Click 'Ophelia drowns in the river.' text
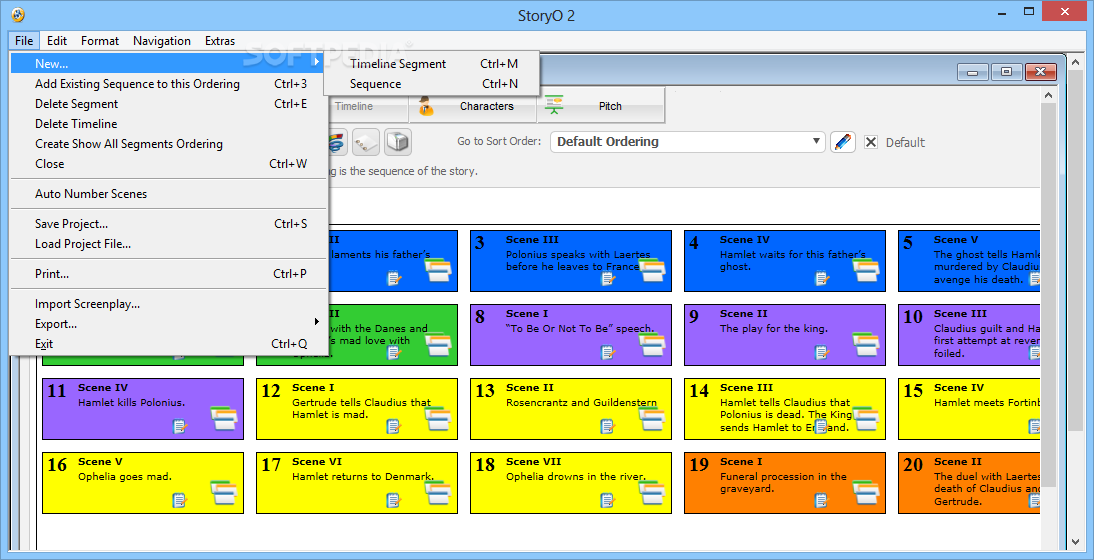Screen dimensions: 1094x560 (576, 476)
